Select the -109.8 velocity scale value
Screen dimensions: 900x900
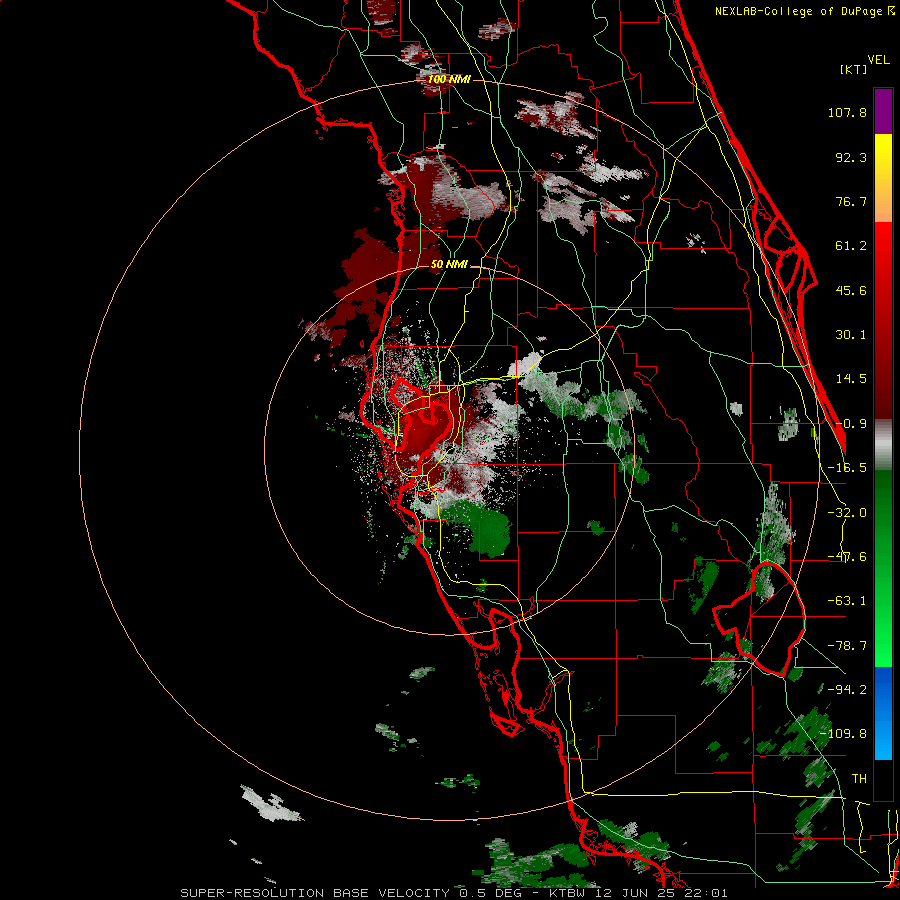tap(843, 734)
